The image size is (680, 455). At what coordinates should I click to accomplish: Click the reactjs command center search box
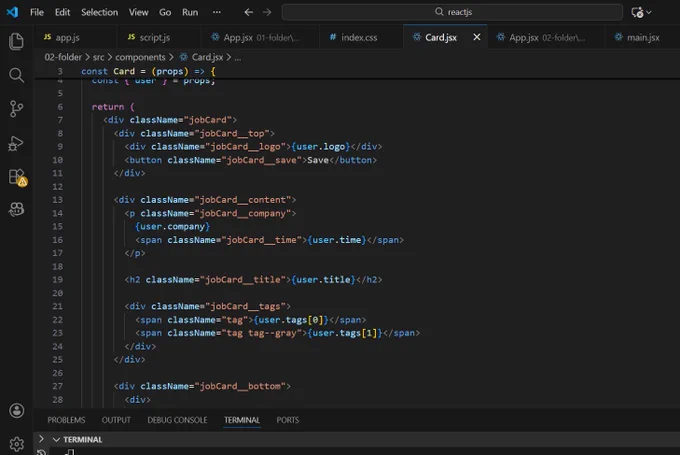click(x=452, y=12)
